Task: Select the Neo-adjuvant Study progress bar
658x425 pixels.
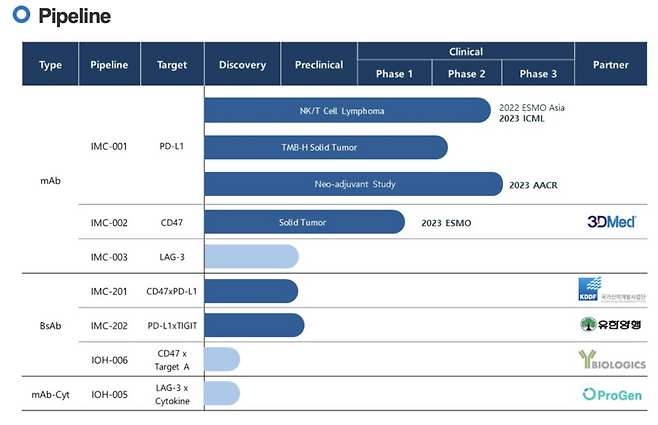Action: tap(352, 185)
